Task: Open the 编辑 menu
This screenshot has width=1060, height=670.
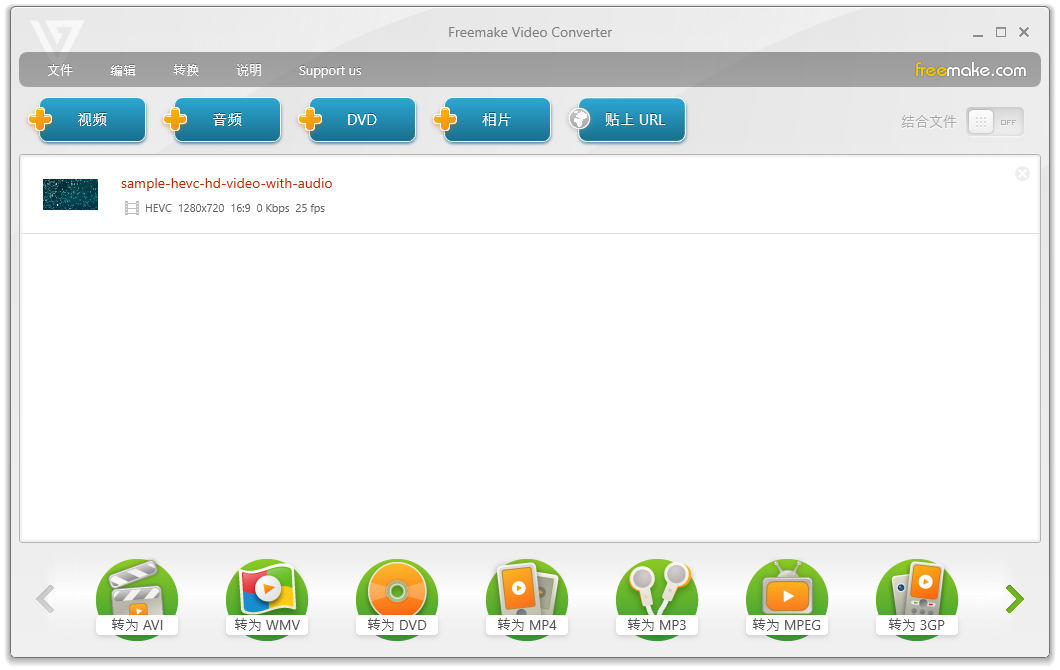Action: [x=123, y=71]
